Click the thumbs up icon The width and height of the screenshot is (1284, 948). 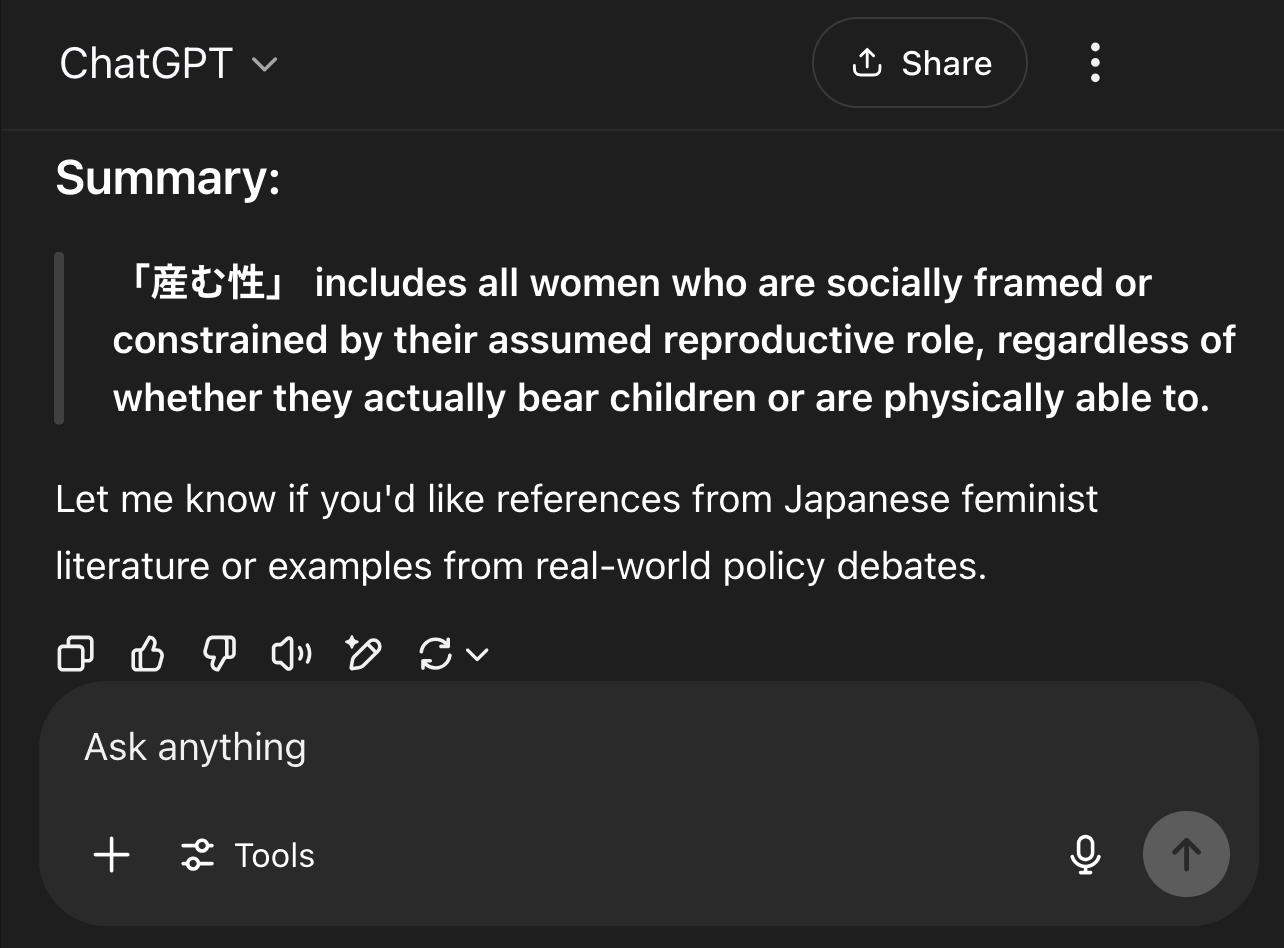pos(148,654)
